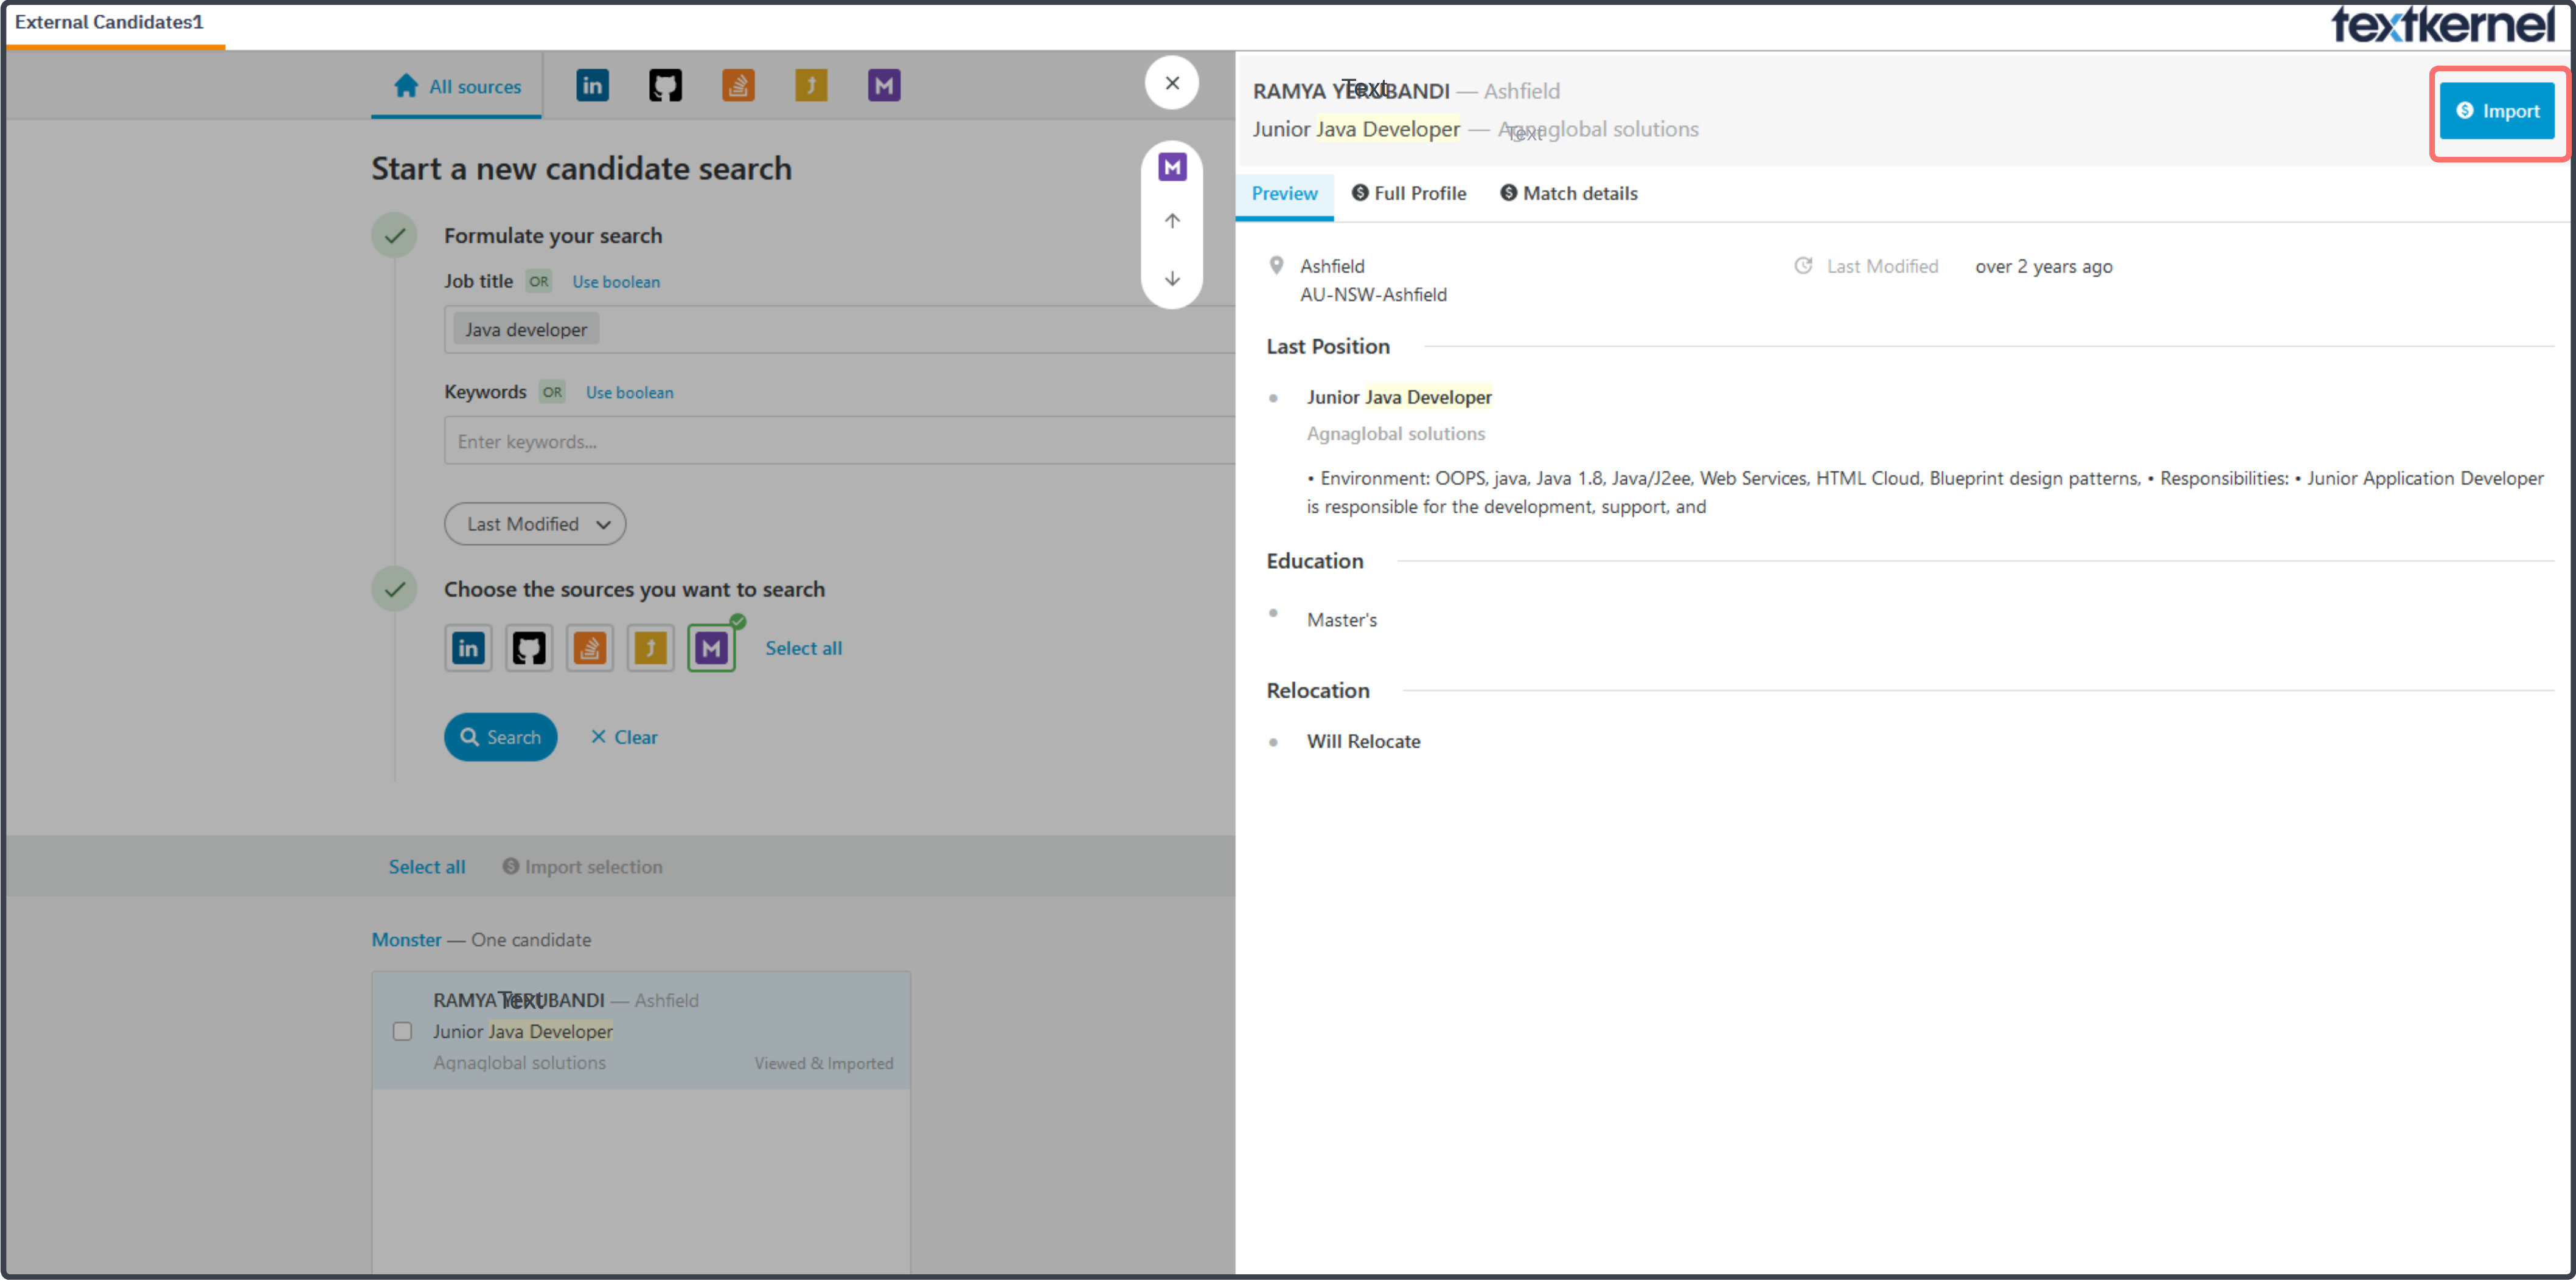Open Full Profile tab
The width and height of the screenshot is (2576, 1281).
pos(1409,194)
